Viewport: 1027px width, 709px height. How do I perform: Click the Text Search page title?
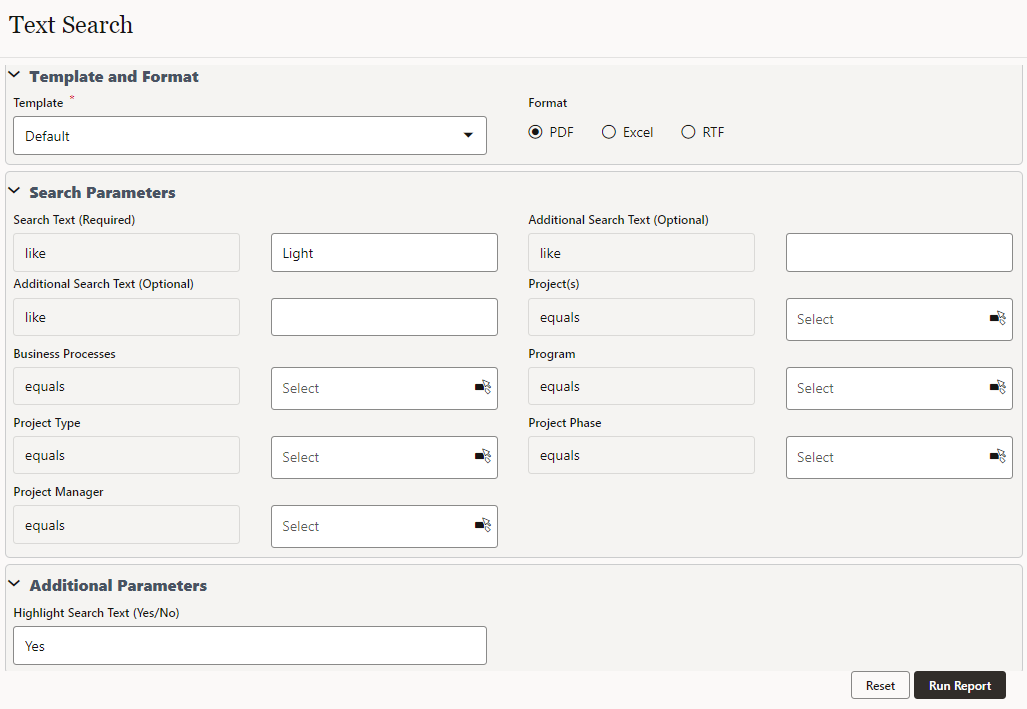click(70, 25)
